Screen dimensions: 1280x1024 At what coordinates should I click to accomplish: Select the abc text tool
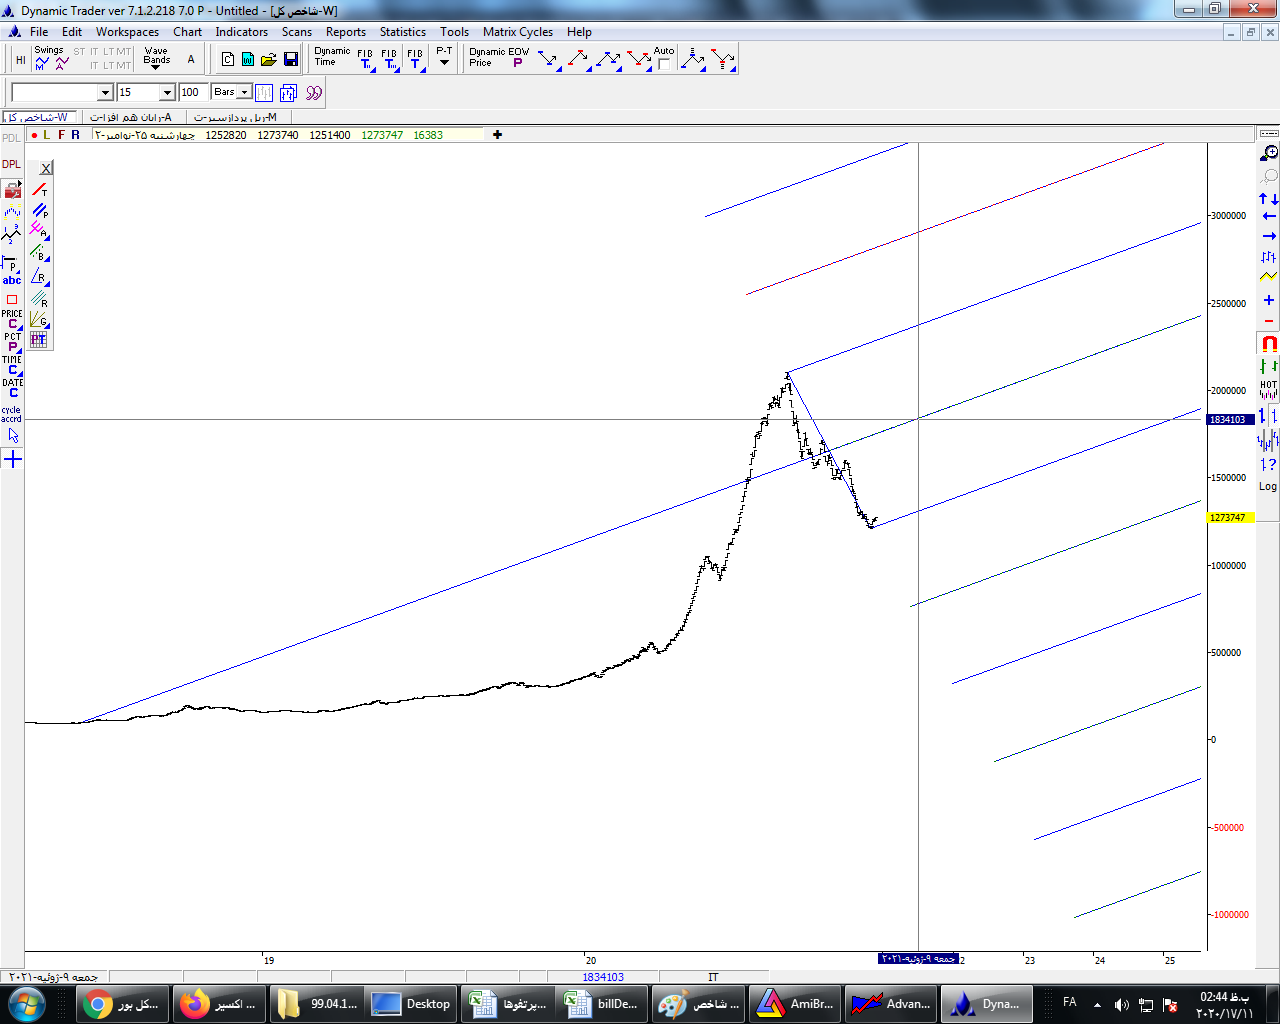(12, 281)
